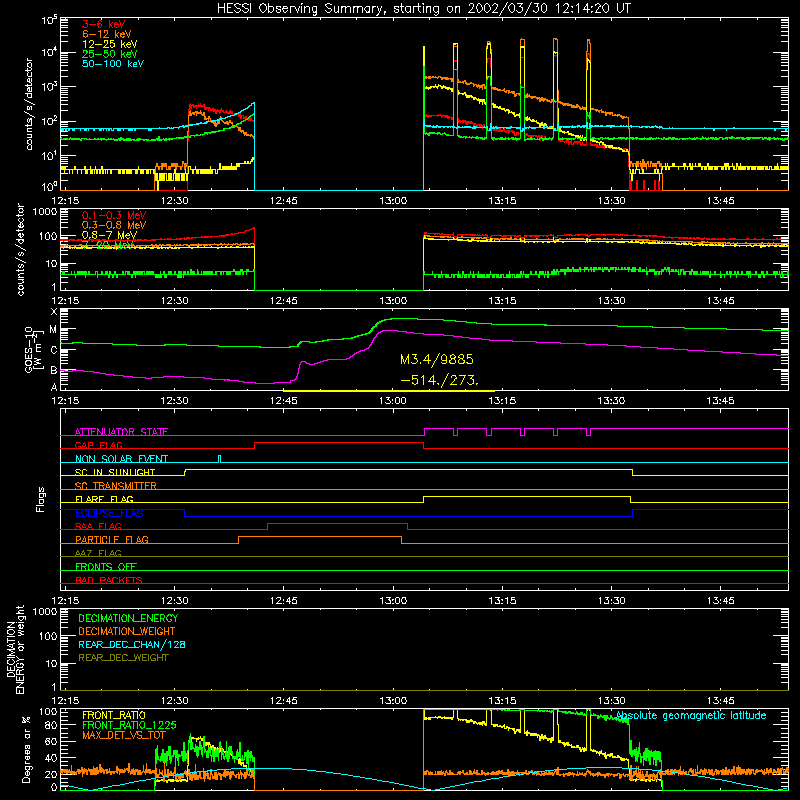This screenshot has width=800, height=800.
Task: Click the B class label on GOES axis
Action: coord(53,370)
